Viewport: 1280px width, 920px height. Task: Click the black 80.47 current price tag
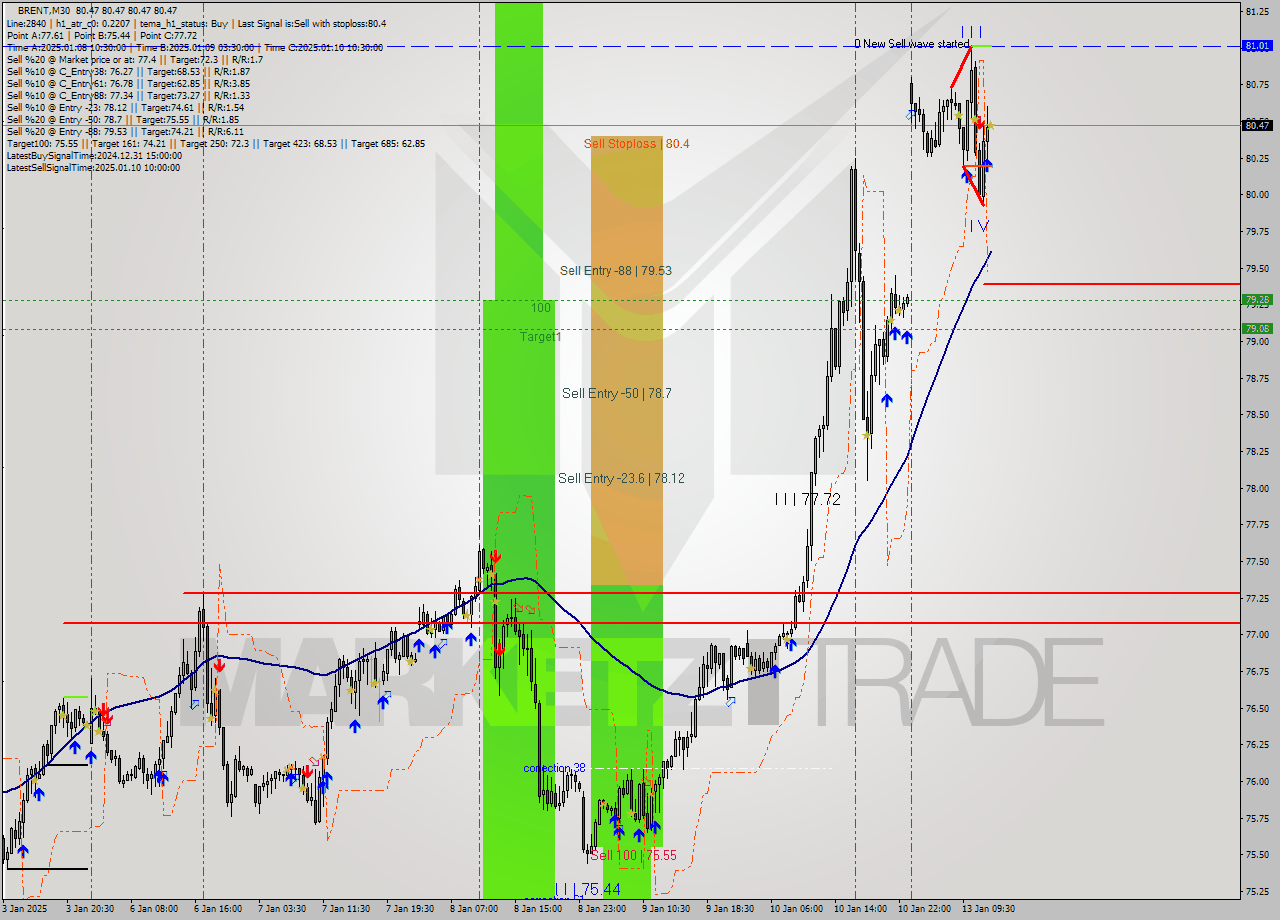tap(1256, 125)
